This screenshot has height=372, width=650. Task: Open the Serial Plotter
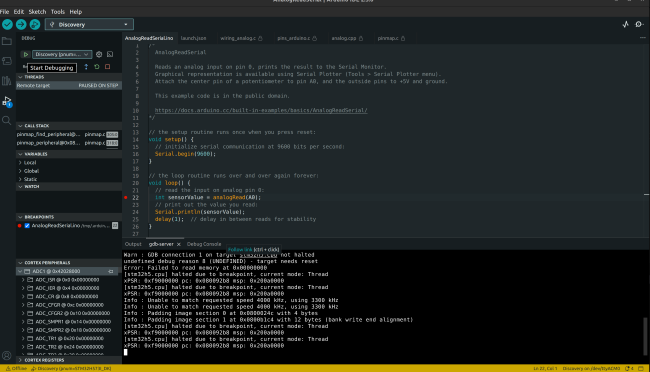click(x=626, y=24)
